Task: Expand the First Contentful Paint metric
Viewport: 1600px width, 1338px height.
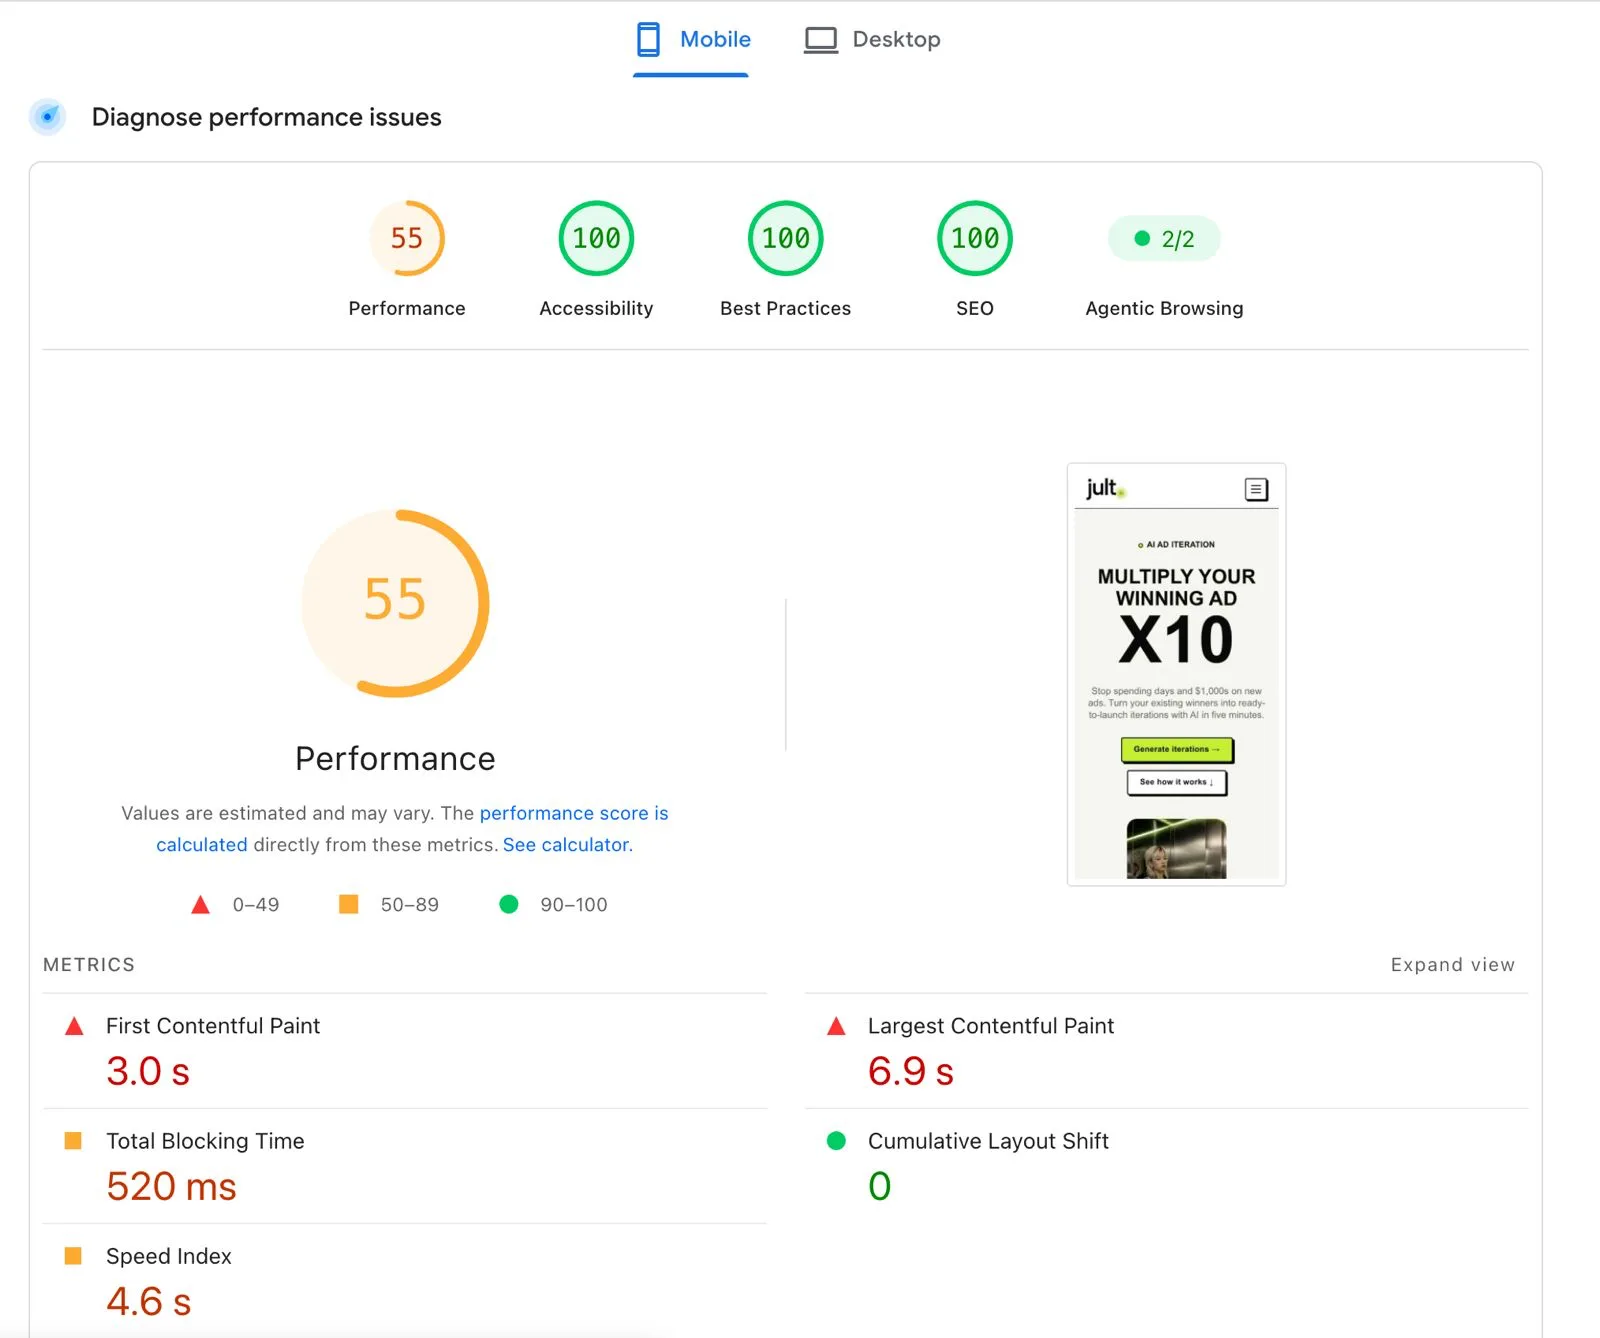Action: tap(405, 1051)
